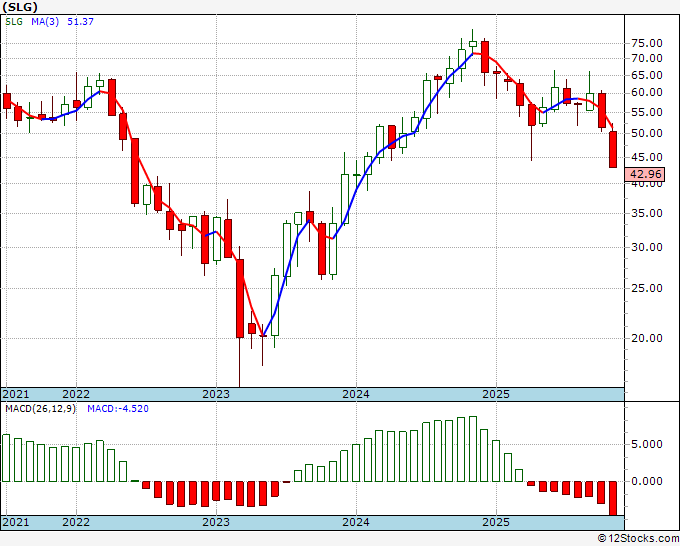Click the 65.00 price axis label

(x=647, y=75)
